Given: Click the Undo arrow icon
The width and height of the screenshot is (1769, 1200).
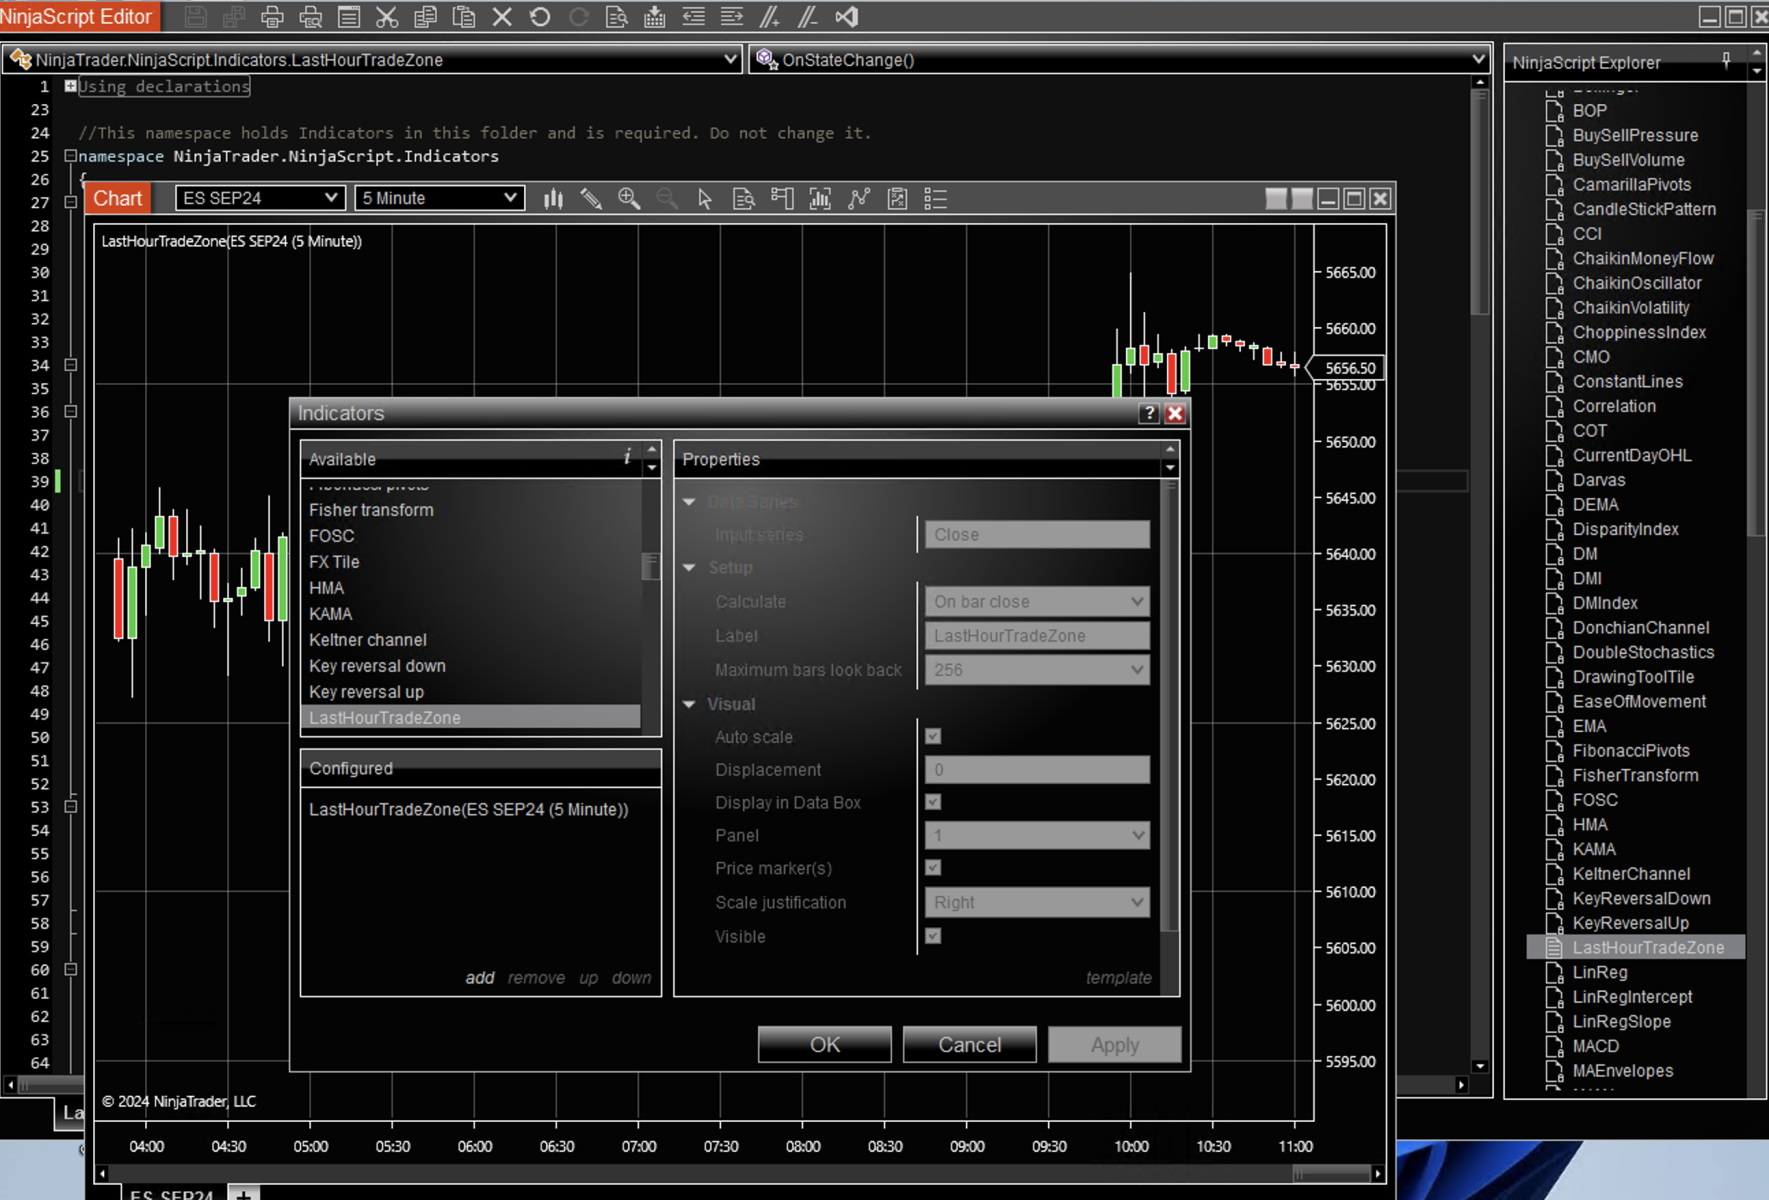Looking at the screenshot, I should 540,17.
